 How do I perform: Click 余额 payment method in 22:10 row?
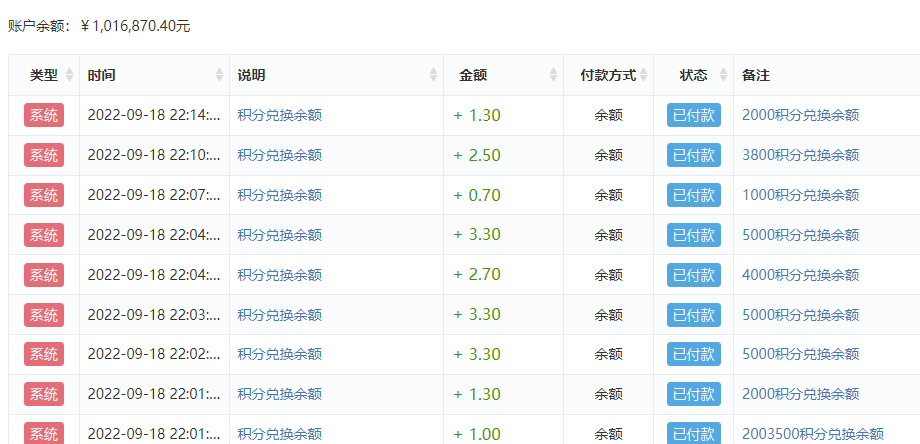point(608,155)
